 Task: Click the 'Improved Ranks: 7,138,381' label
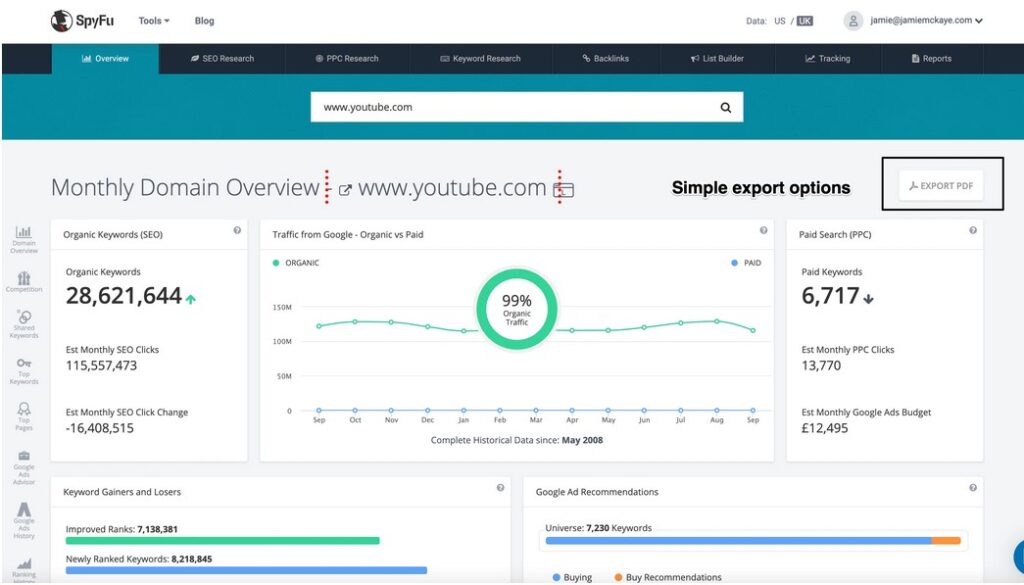pyautogui.click(x=121, y=529)
